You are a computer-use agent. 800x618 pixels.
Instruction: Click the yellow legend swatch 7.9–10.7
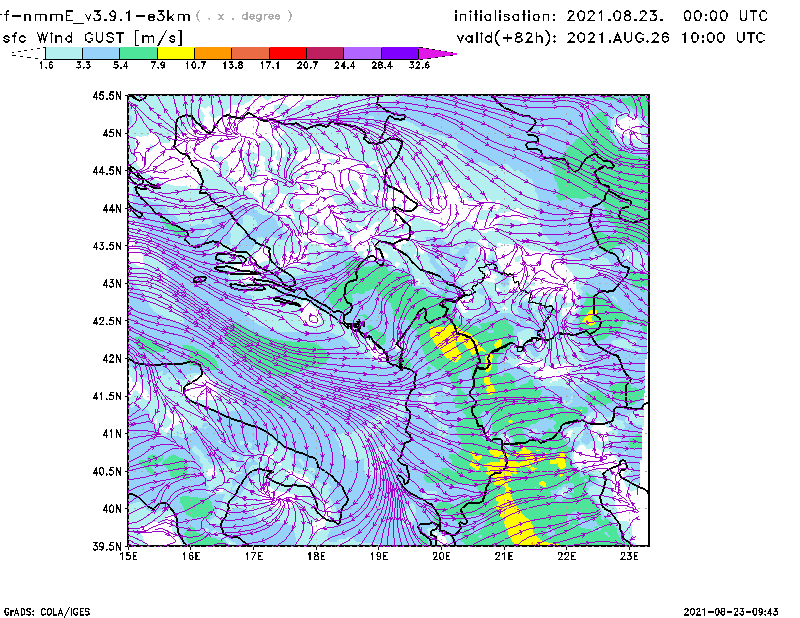176,53
